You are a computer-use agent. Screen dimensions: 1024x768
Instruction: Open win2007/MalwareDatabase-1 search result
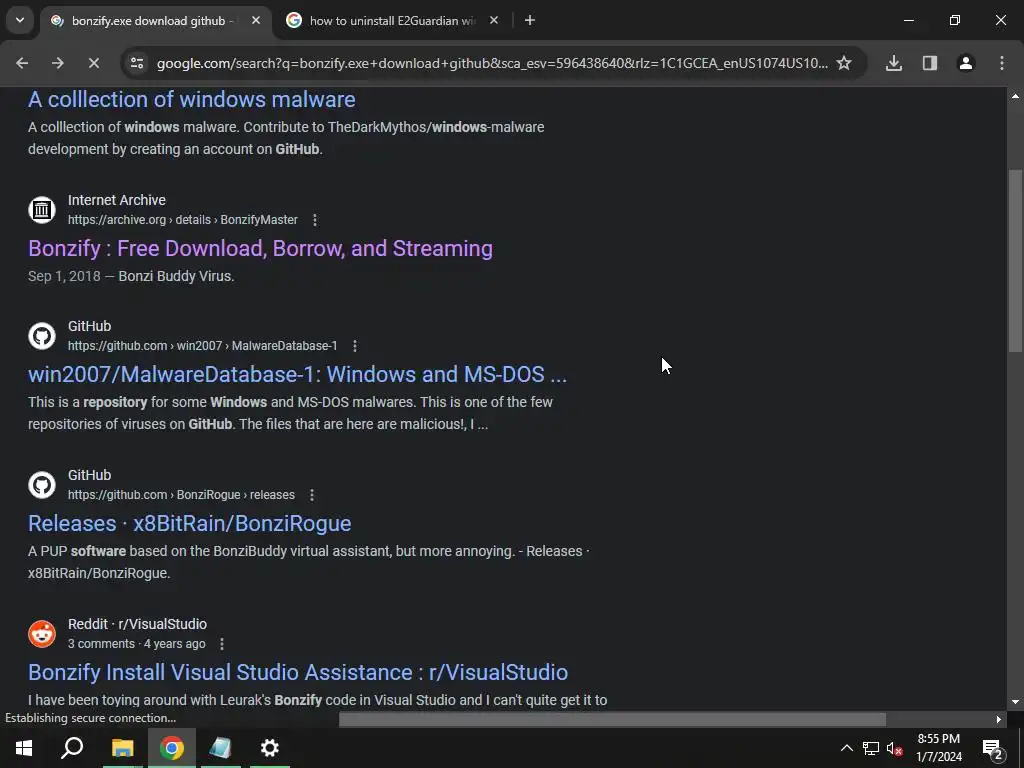[297, 374]
